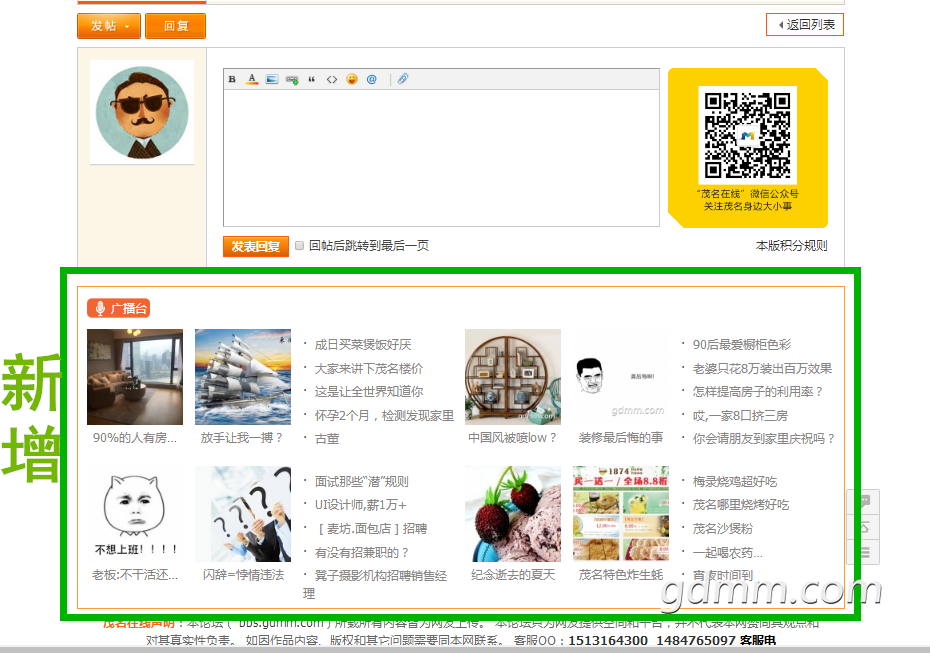Image resolution: width=930 pixels, height=653 pixels.
Task: Open post 茂名哪里烧烤好吃
Action: pos(741,505)
